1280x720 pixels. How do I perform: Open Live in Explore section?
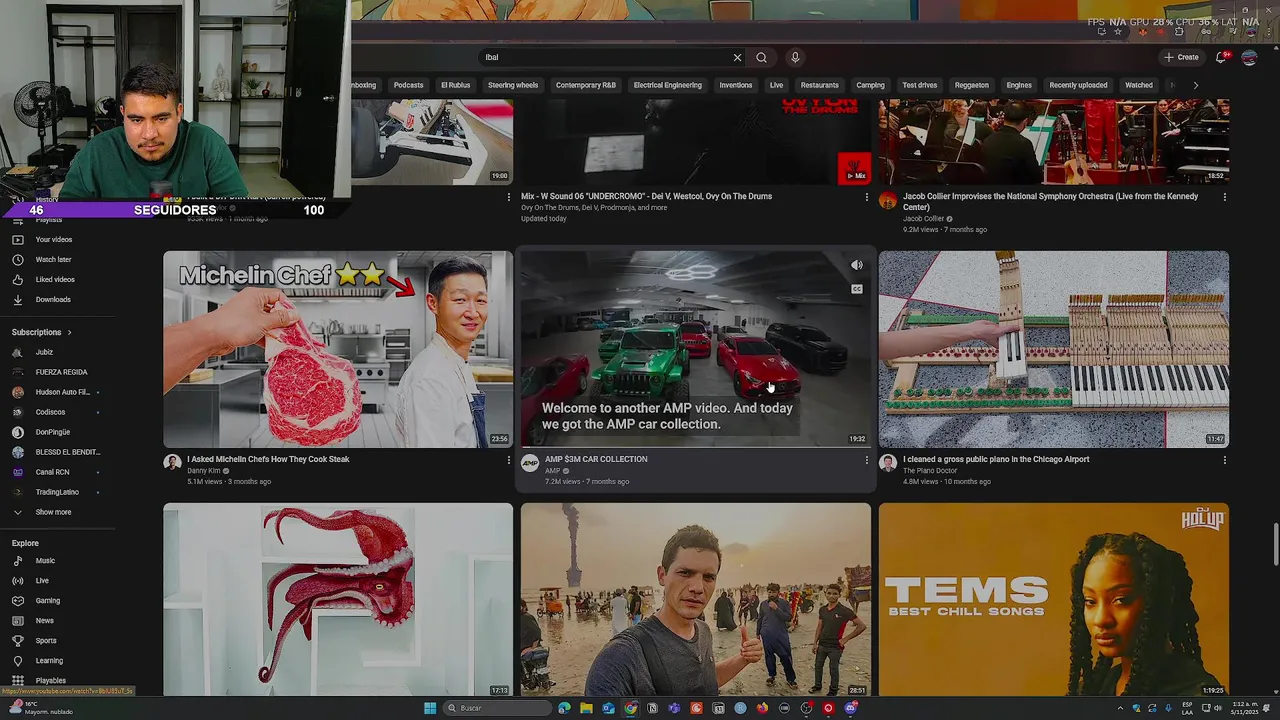[x=42, y=581]
